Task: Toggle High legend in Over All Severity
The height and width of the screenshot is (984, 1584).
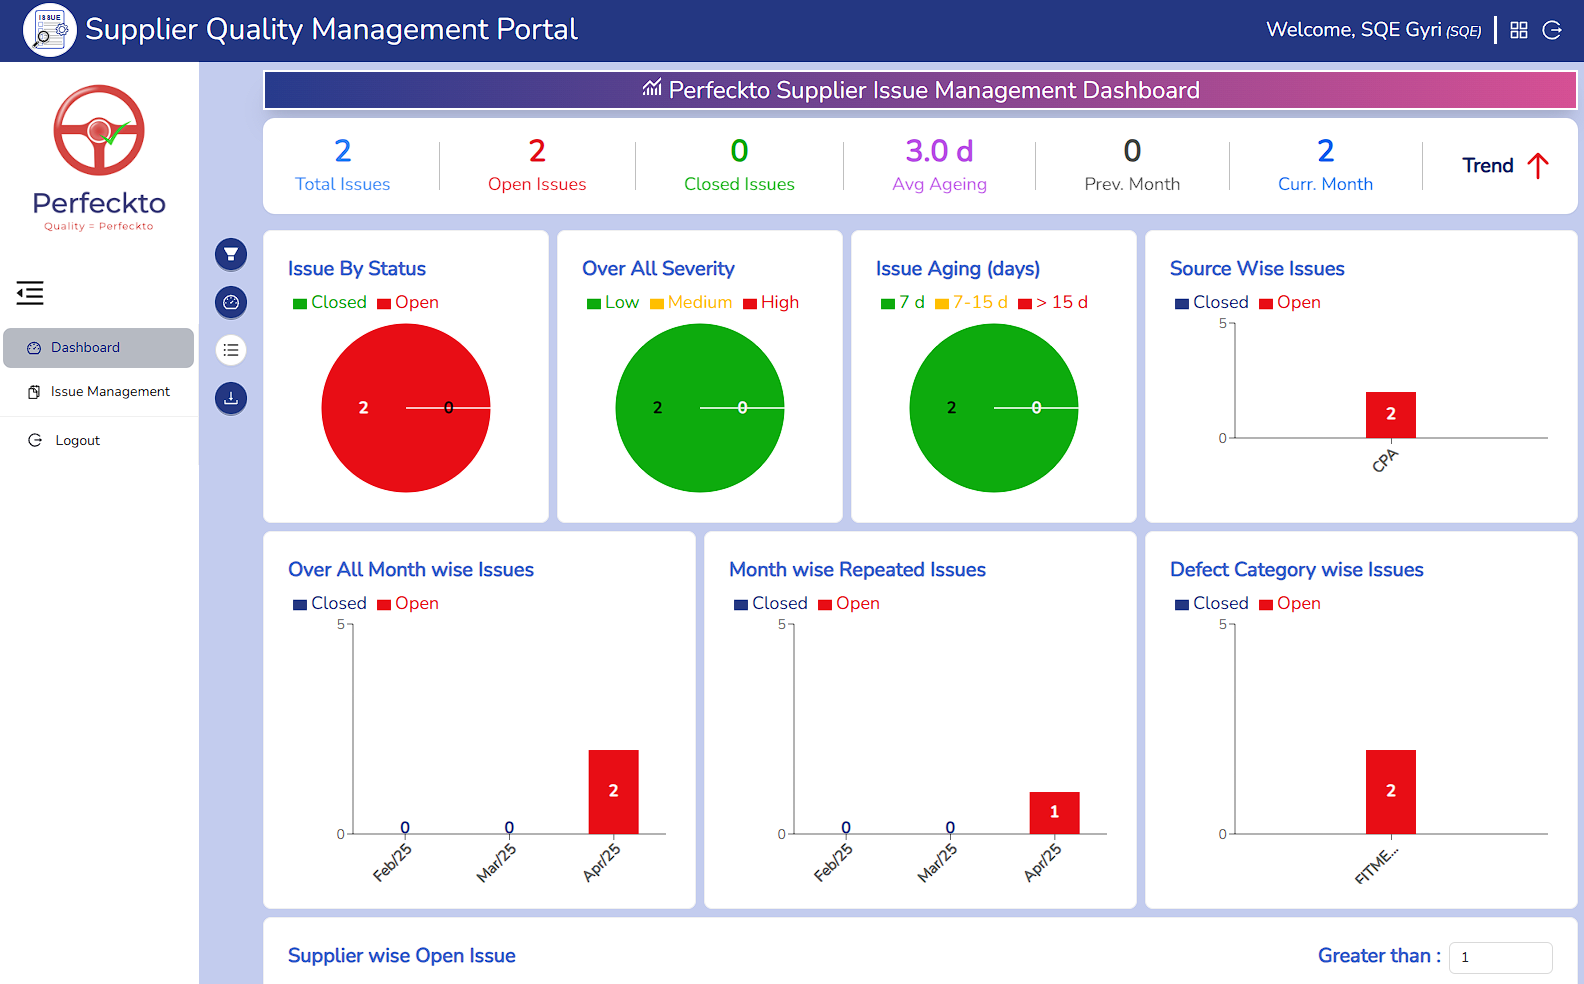Action: pos(771,302)
